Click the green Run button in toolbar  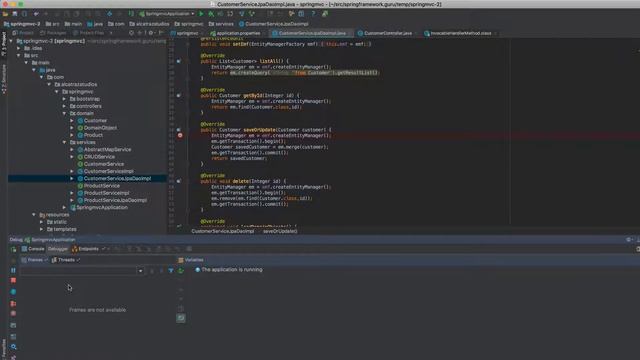pos(201,14)
